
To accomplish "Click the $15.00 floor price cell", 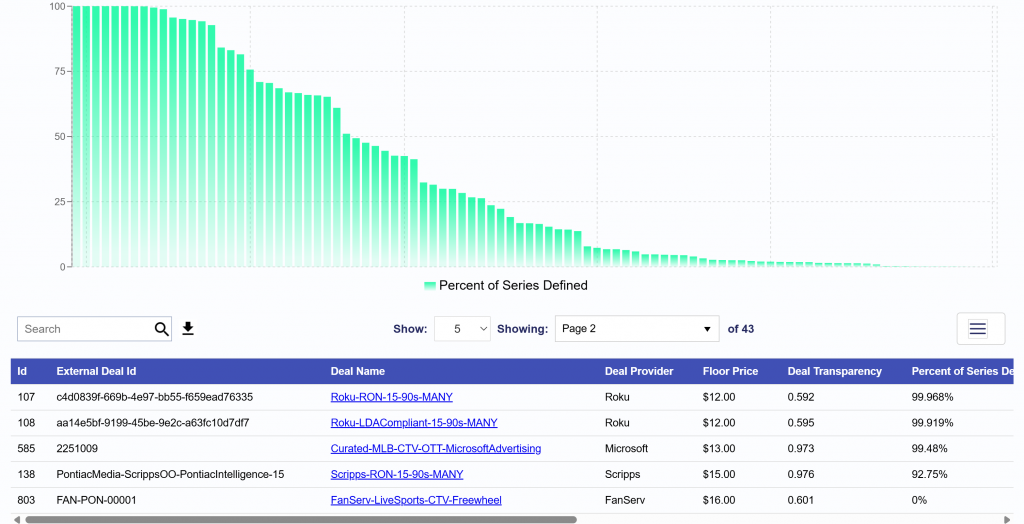I will (718, 474).
